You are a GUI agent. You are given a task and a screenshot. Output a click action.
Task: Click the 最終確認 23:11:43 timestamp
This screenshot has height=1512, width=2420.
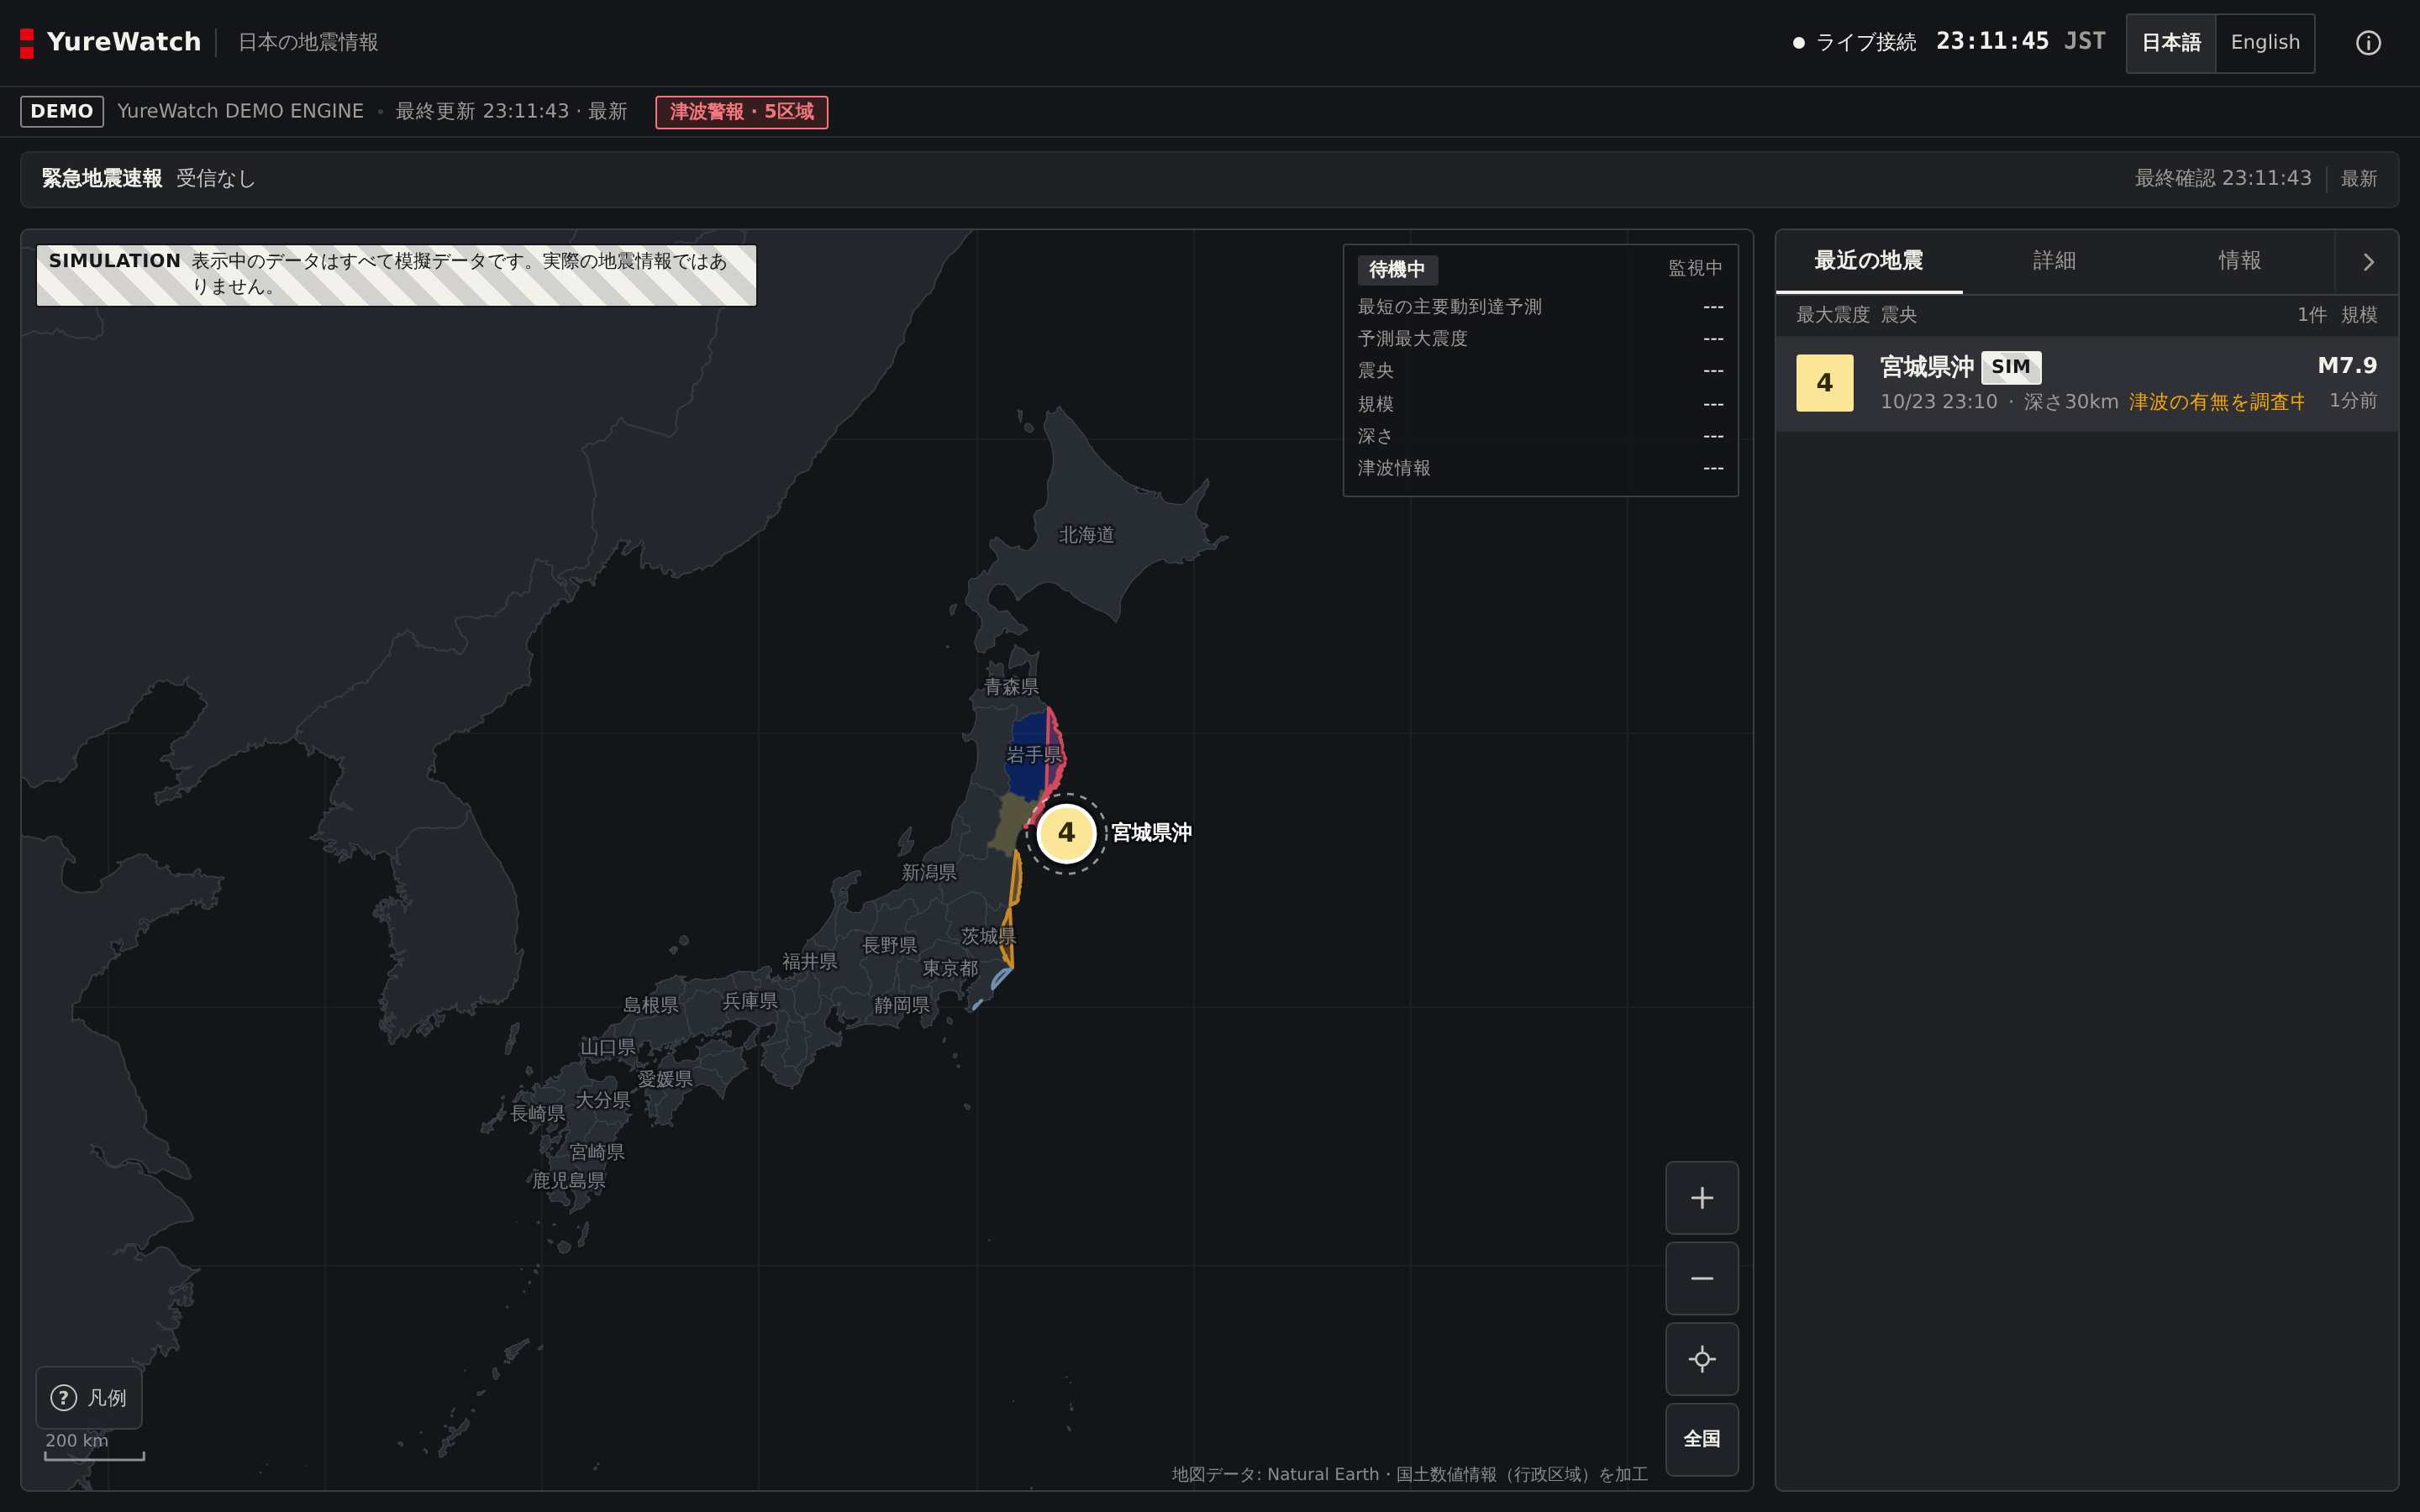click(2222, 178)
